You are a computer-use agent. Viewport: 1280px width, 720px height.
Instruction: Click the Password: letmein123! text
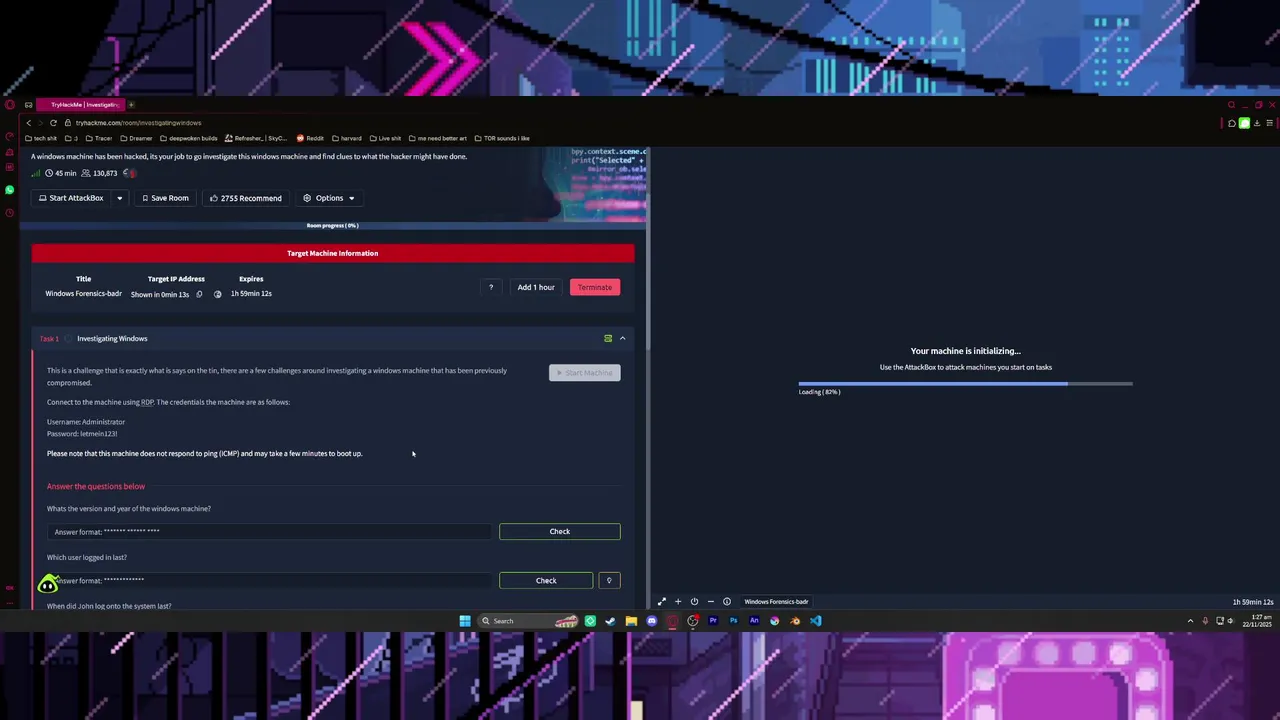tap(82, 433)
